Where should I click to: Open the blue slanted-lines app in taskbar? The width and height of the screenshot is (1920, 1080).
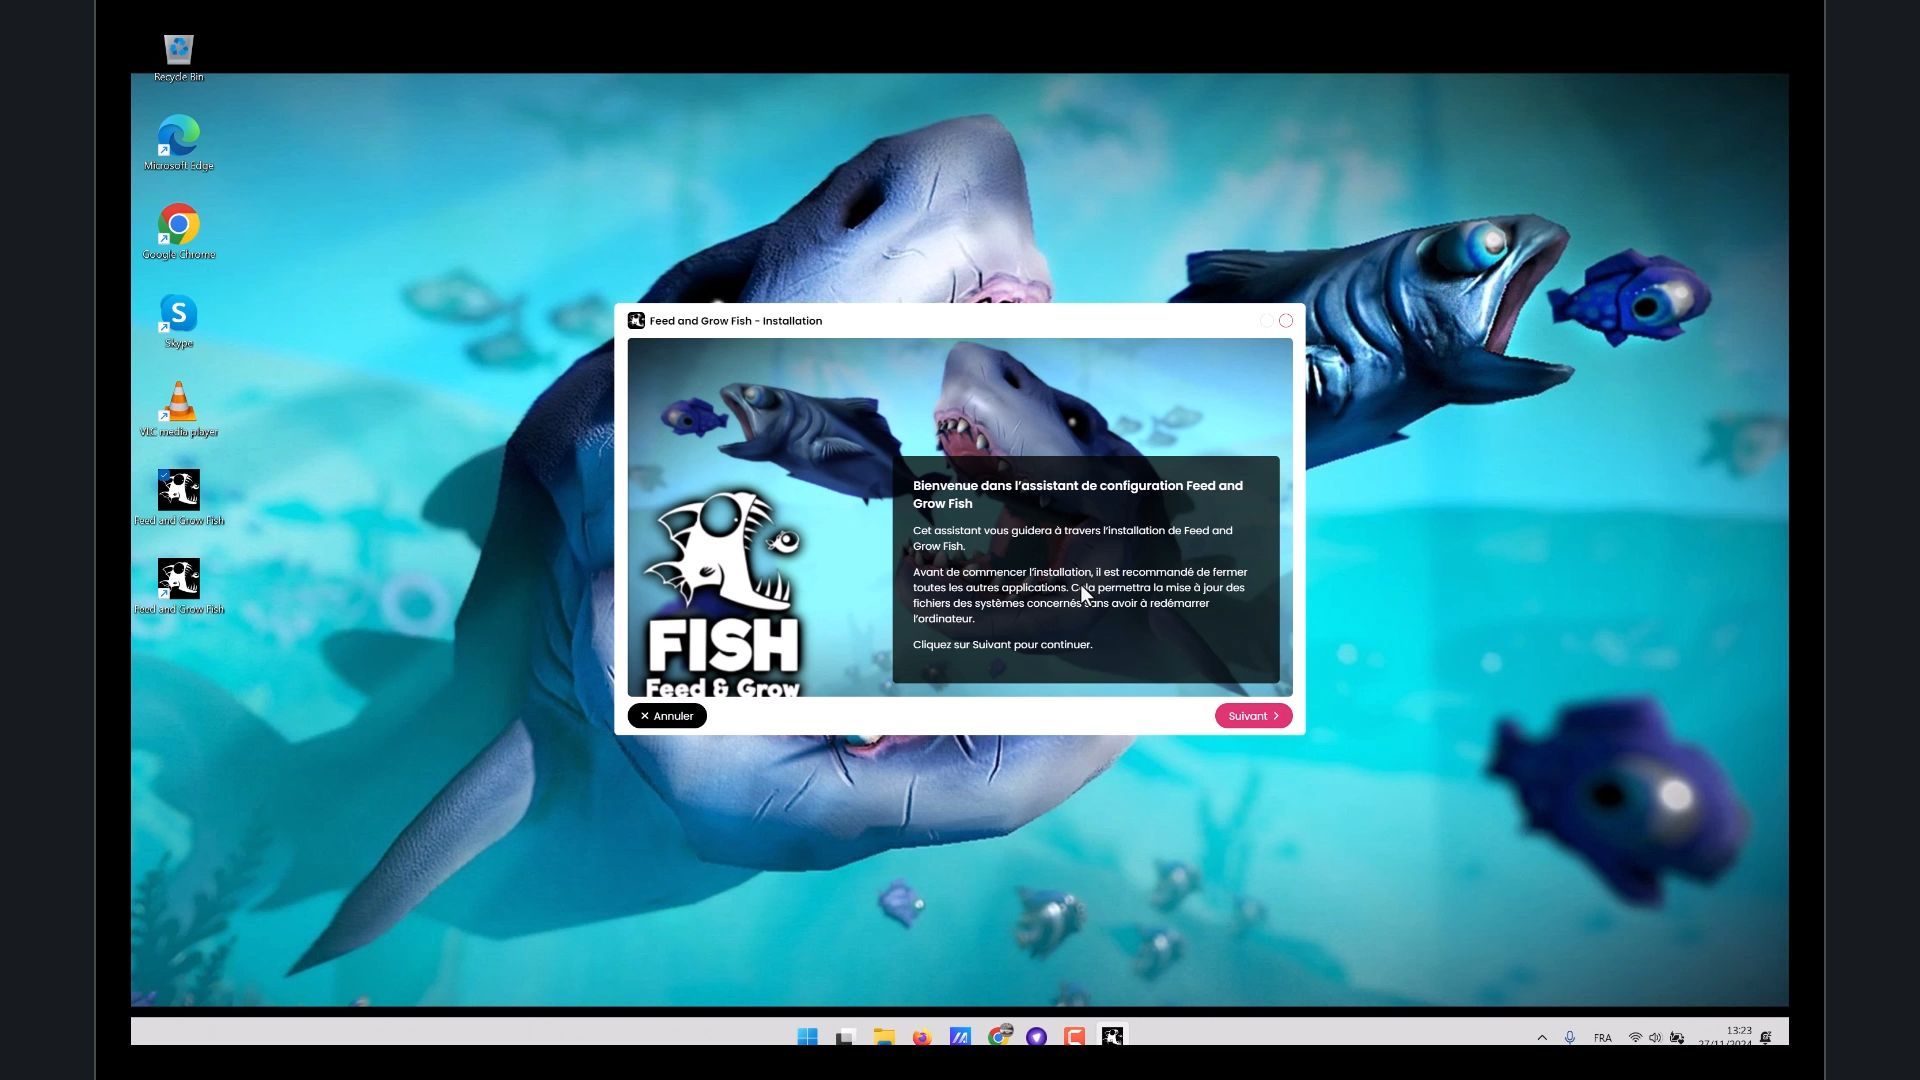[x=960, y=1036]
